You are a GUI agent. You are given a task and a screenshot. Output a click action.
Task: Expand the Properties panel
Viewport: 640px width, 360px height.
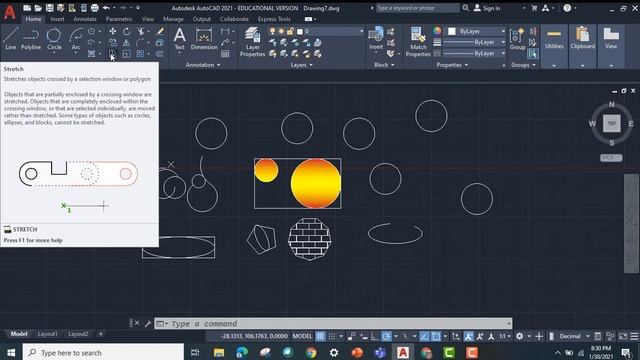[x=452, y=65]
